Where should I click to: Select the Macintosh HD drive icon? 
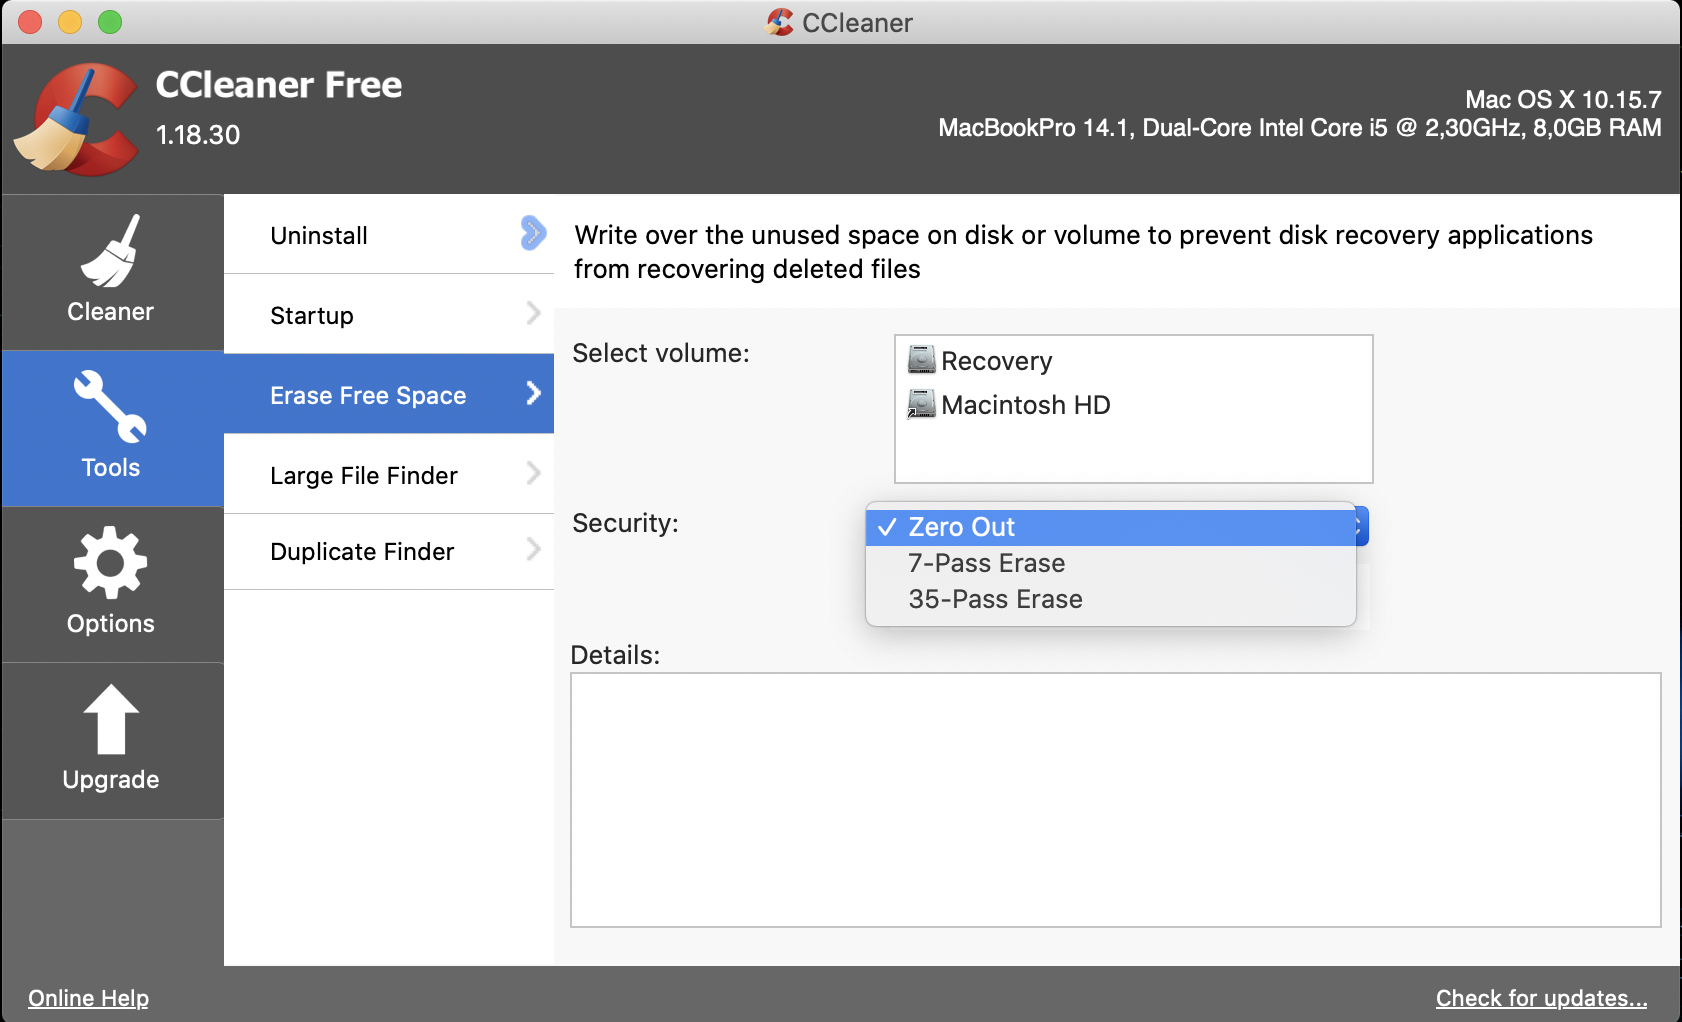(921, 404)
